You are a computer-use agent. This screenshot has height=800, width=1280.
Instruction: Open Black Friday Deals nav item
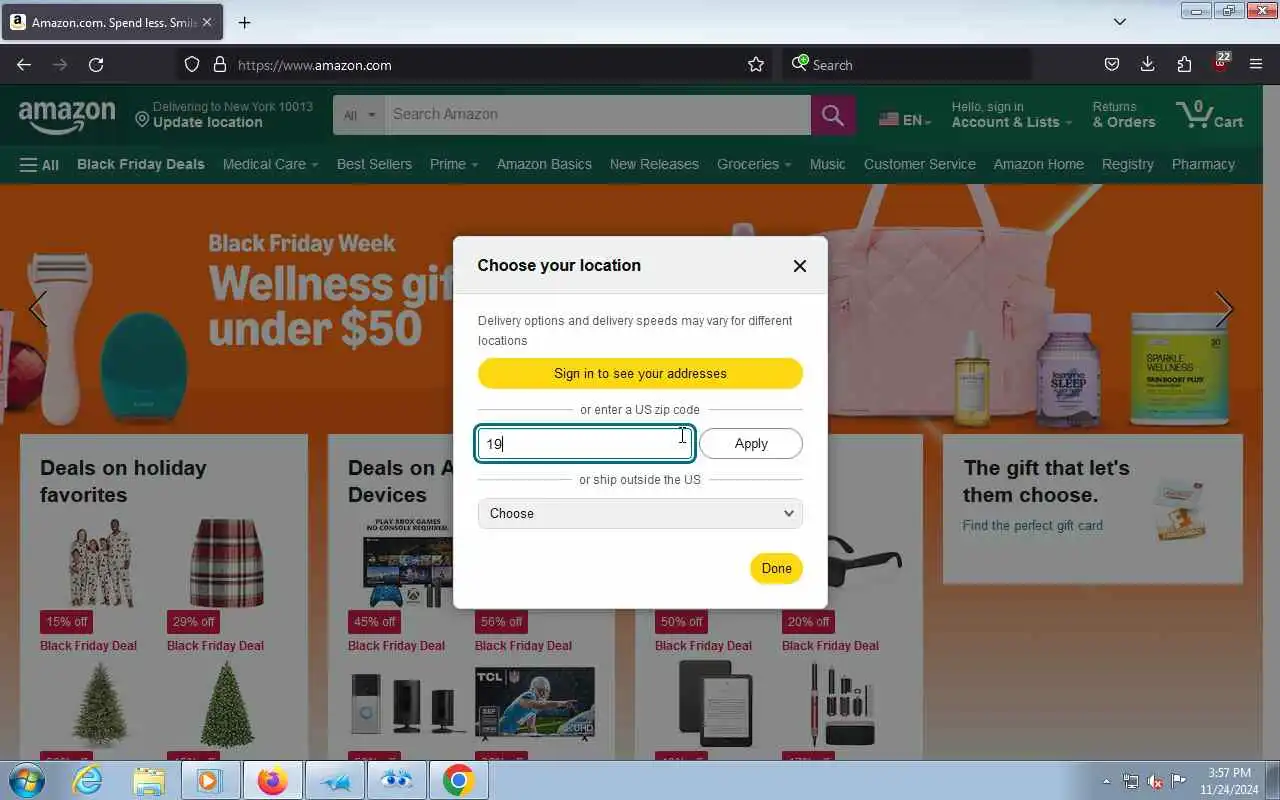pos(140,164)
